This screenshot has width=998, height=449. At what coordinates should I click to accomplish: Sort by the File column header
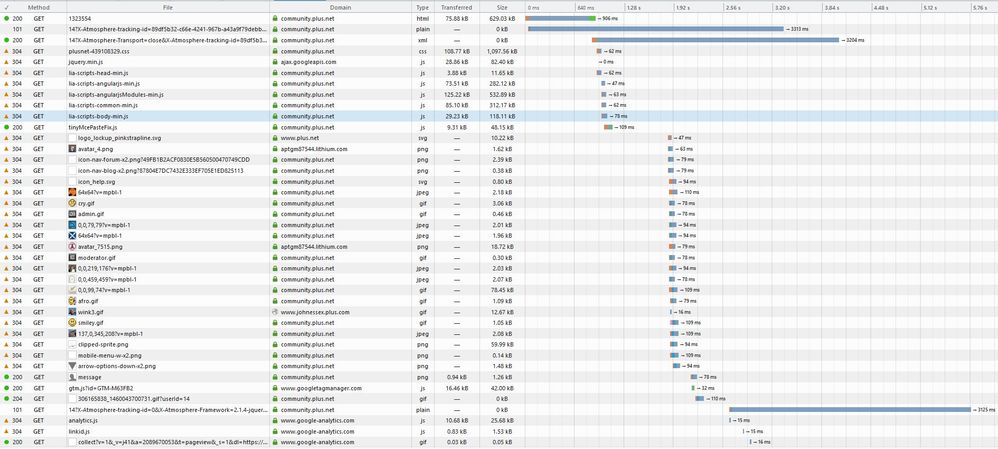167,7
